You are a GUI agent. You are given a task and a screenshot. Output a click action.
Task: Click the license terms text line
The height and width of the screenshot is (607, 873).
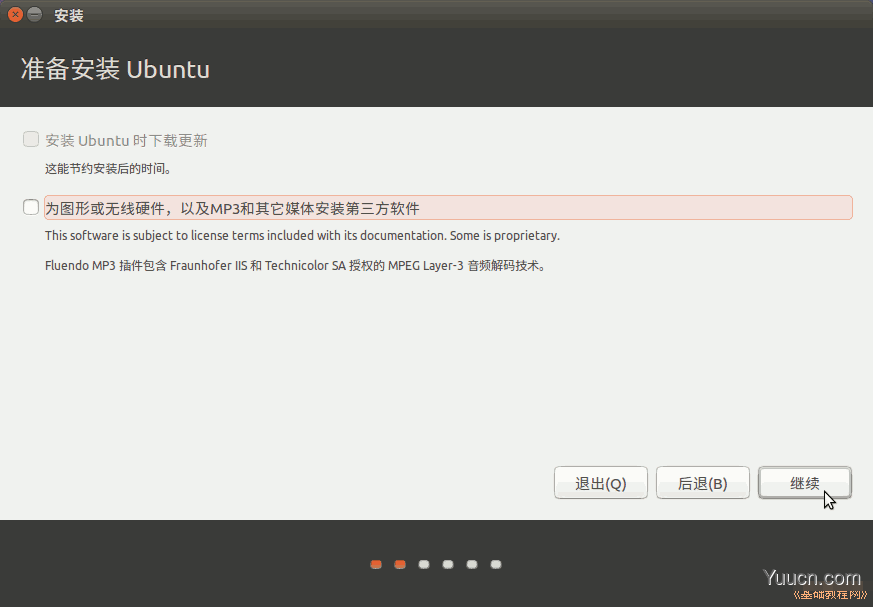(302, 236)
